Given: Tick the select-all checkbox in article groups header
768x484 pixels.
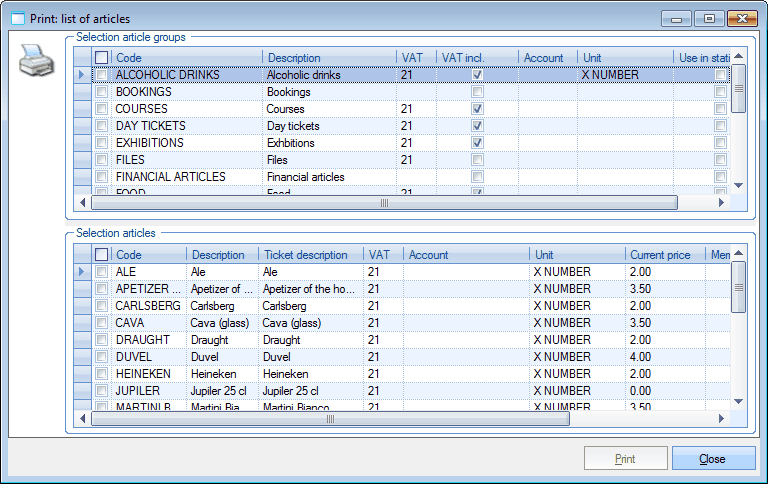Looking at the screenshot, I should (x=102, y=58).
